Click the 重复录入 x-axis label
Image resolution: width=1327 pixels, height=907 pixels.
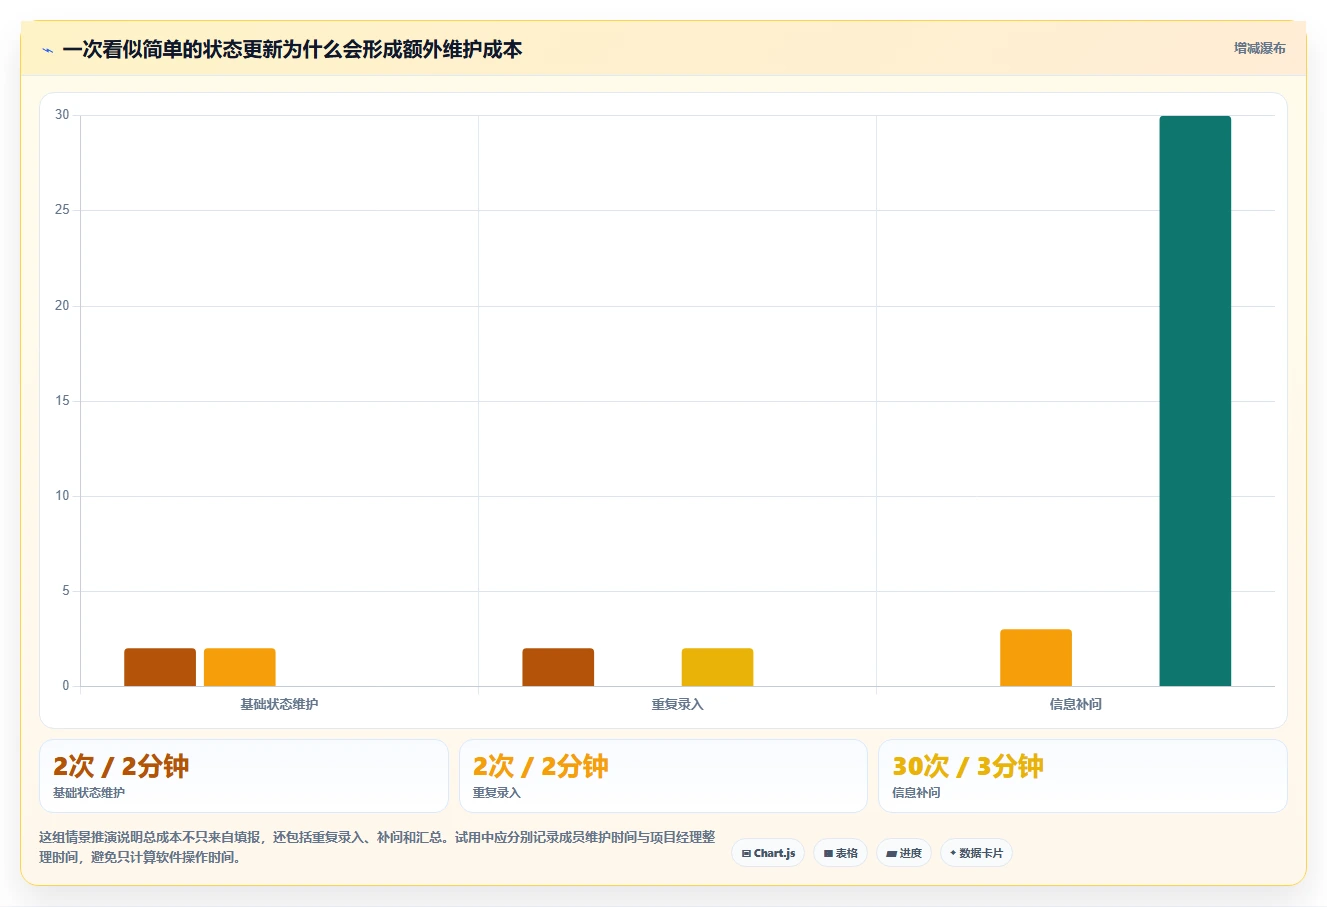(x=677, y=704)
